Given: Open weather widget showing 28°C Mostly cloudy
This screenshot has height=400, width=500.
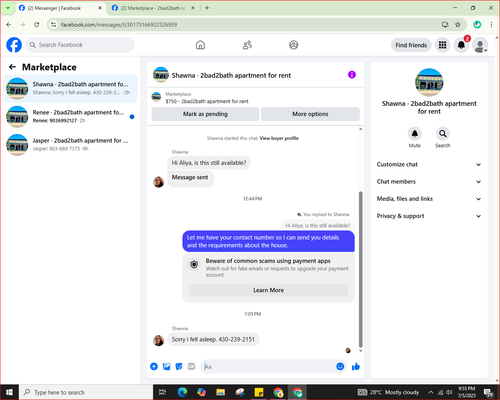Looking at the screenshot, I should (x=388, y=392).
